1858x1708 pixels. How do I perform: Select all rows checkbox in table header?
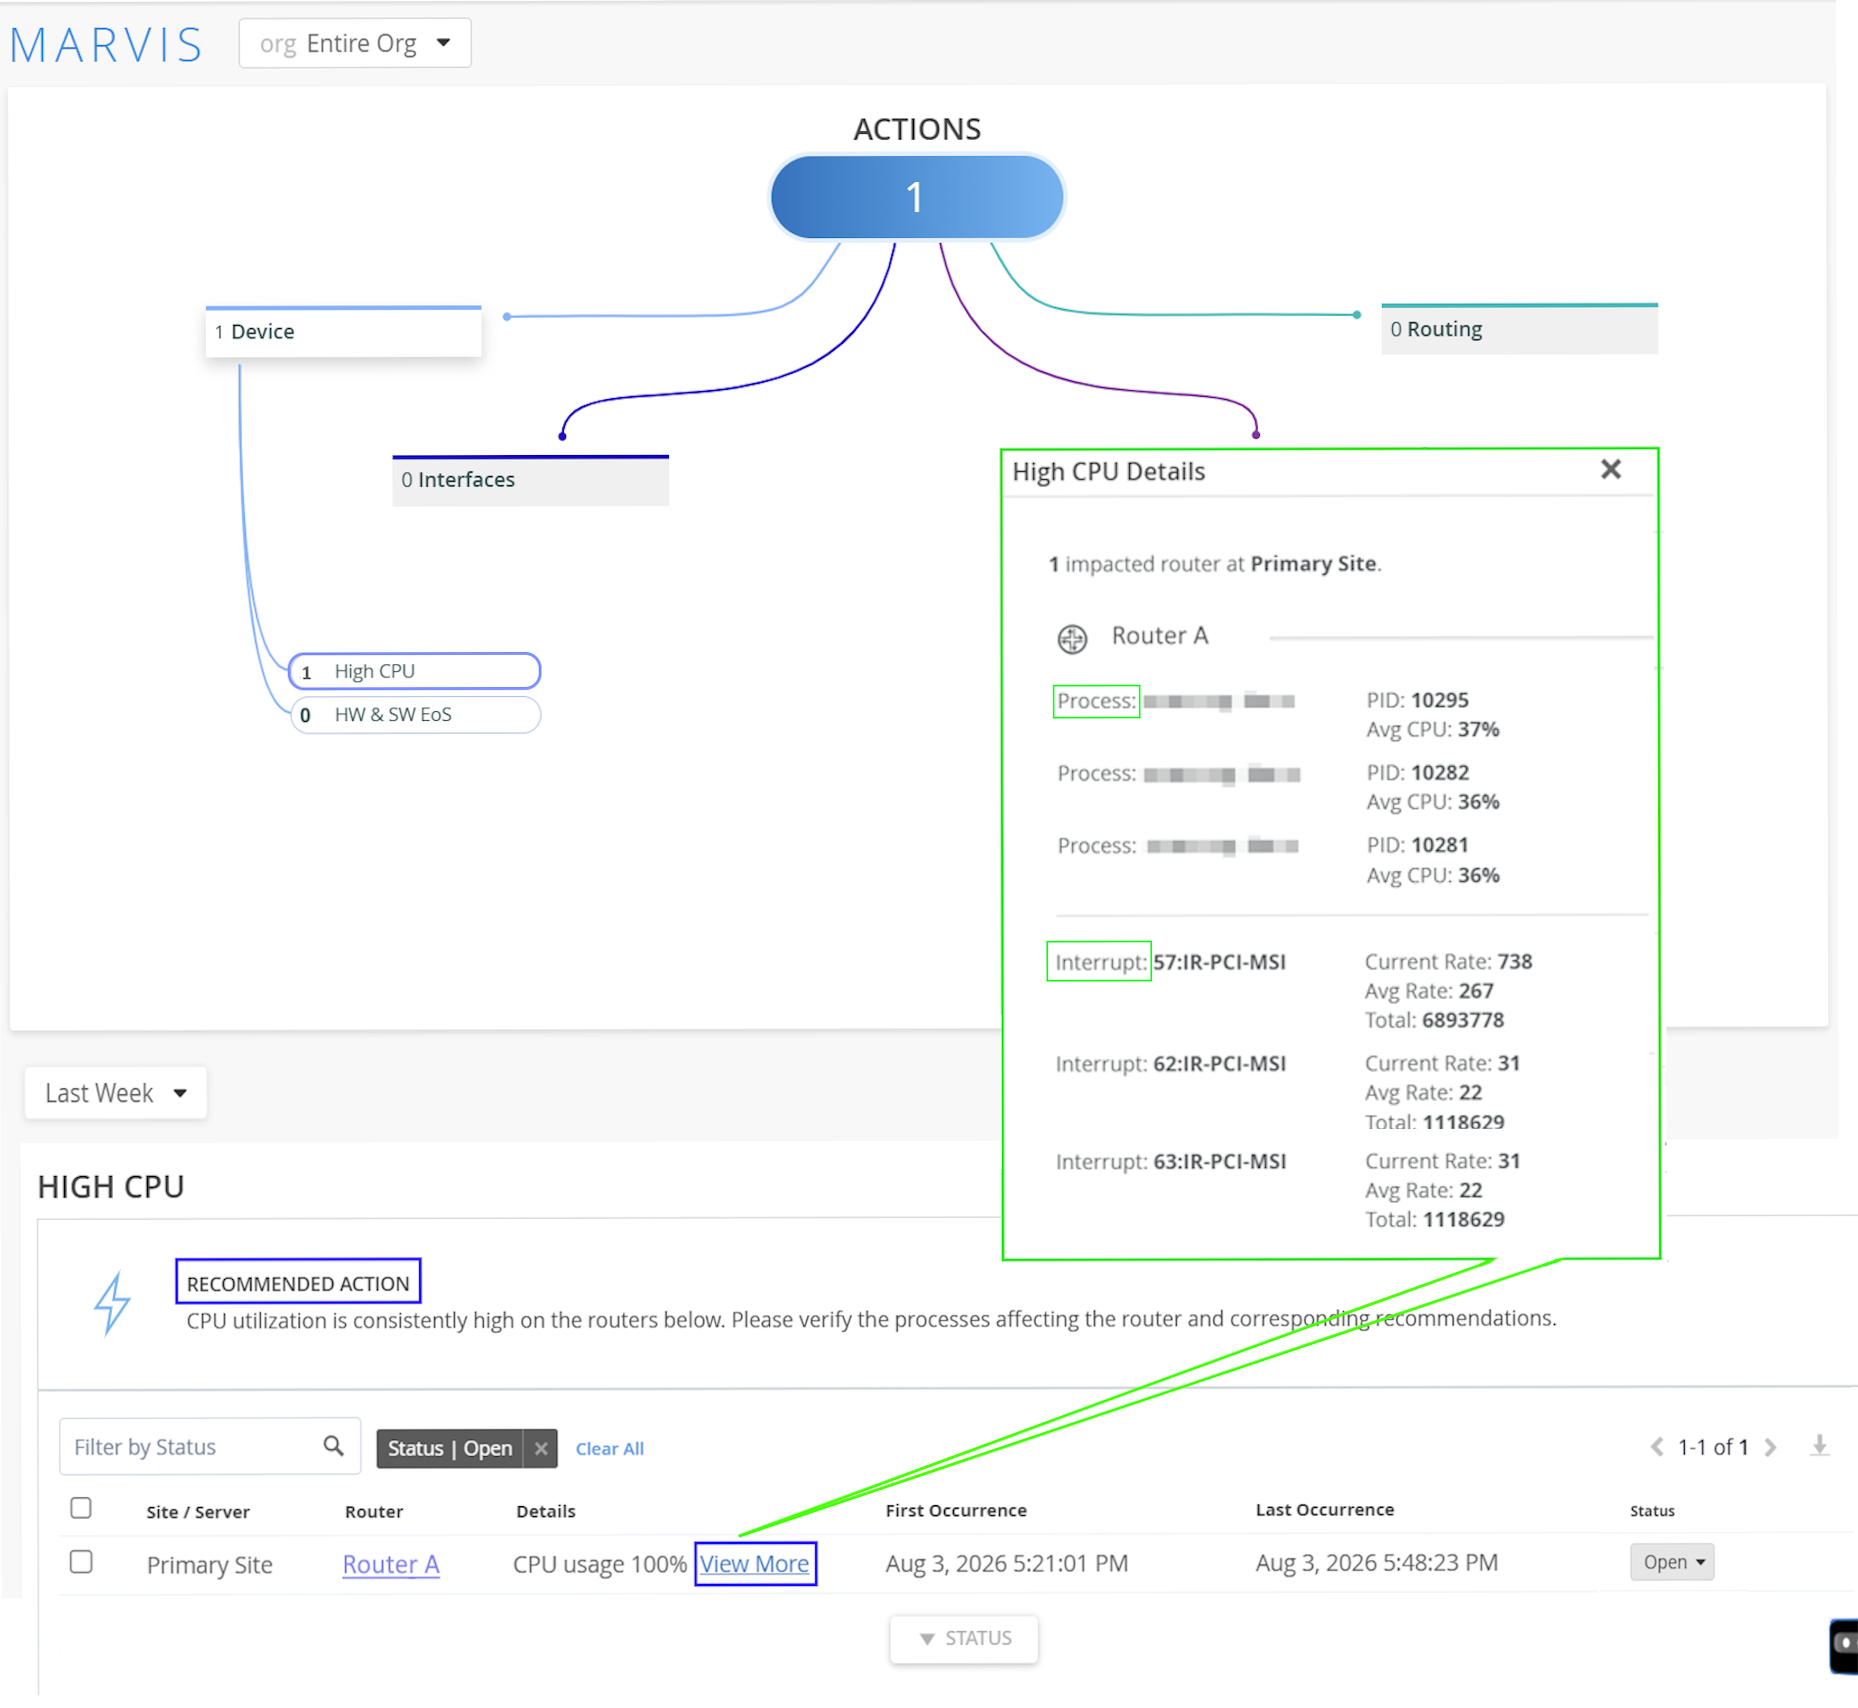81,1508
